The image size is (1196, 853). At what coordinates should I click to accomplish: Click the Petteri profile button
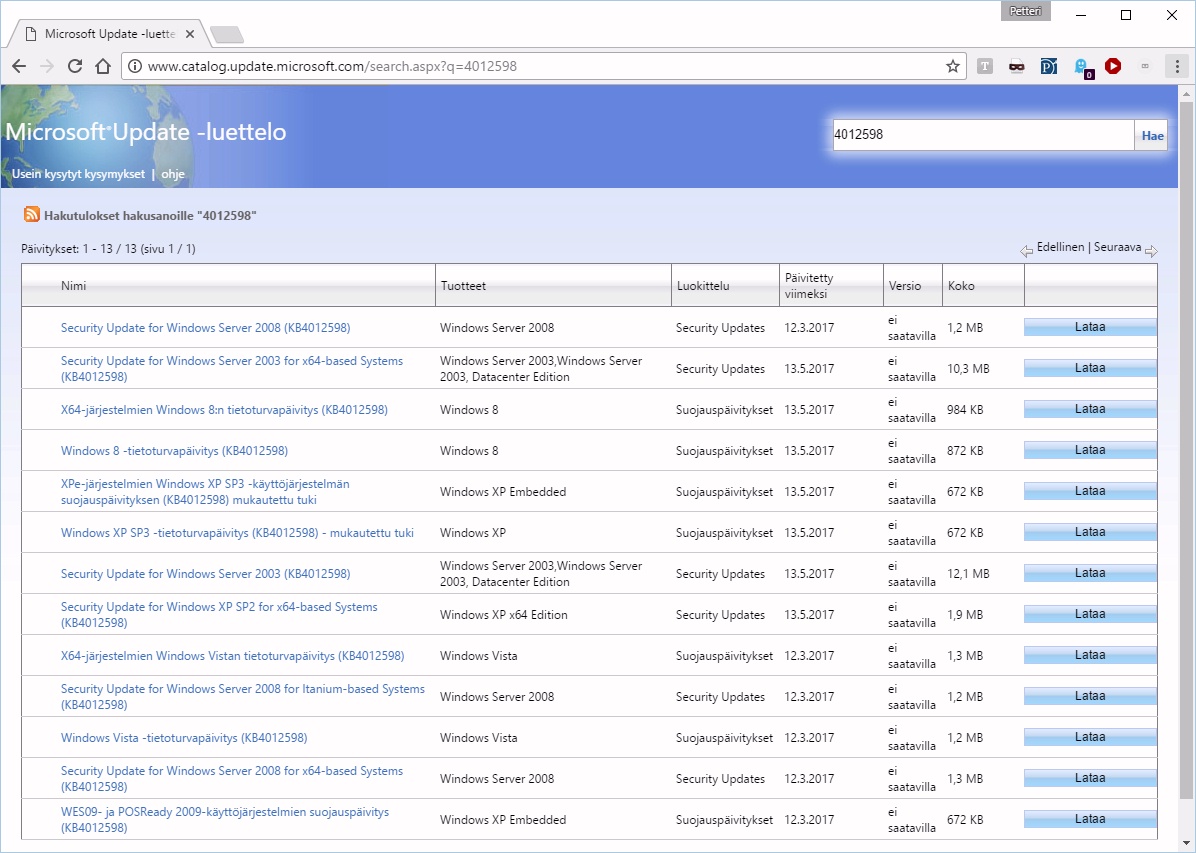1026,11
